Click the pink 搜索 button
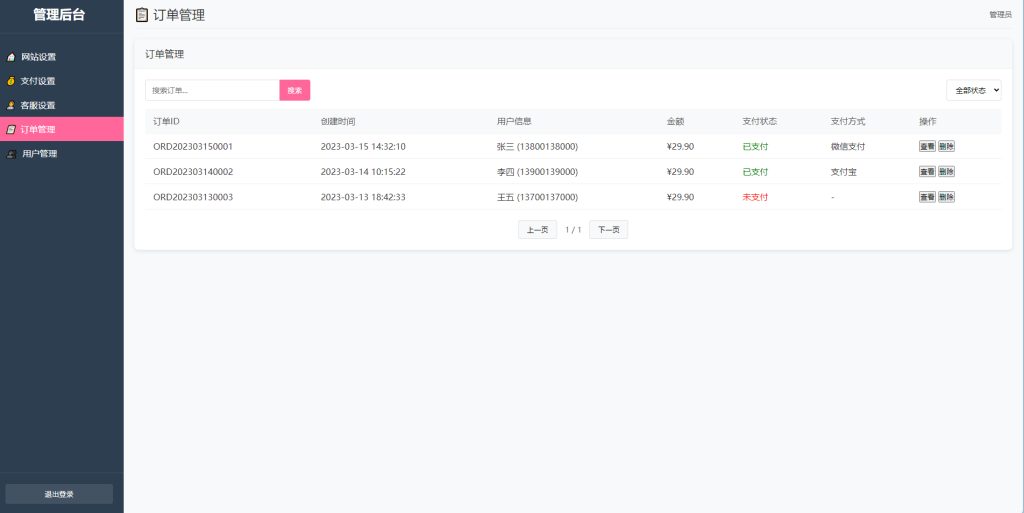The image size is (1024, 513). click(x=295, y=90)
